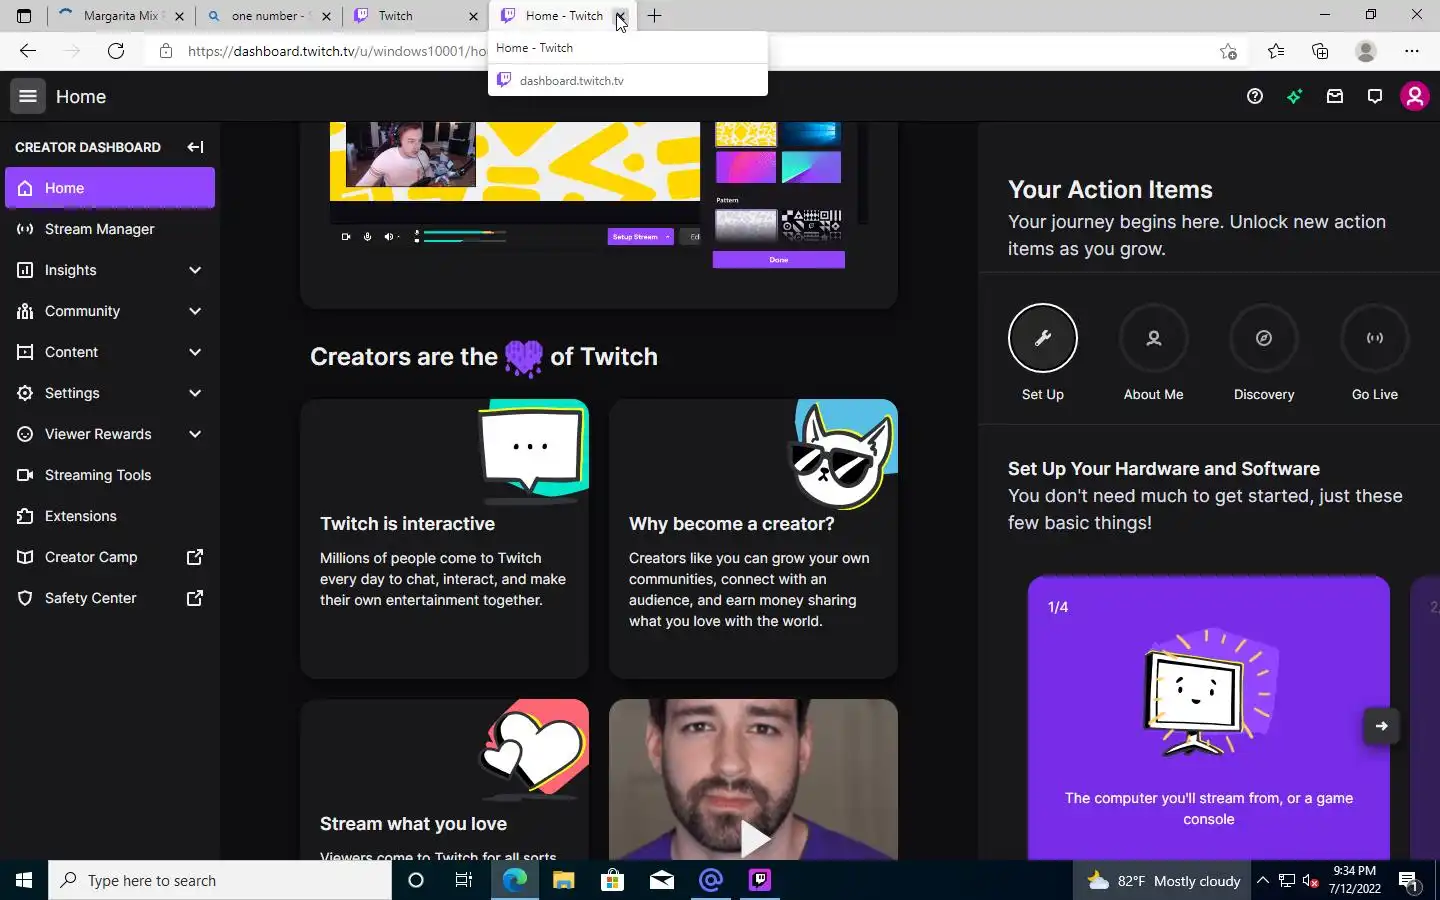Screen dimensions: 1440x900
Task: Switch to the Twitch browser tab
Action: pos(416,16)
